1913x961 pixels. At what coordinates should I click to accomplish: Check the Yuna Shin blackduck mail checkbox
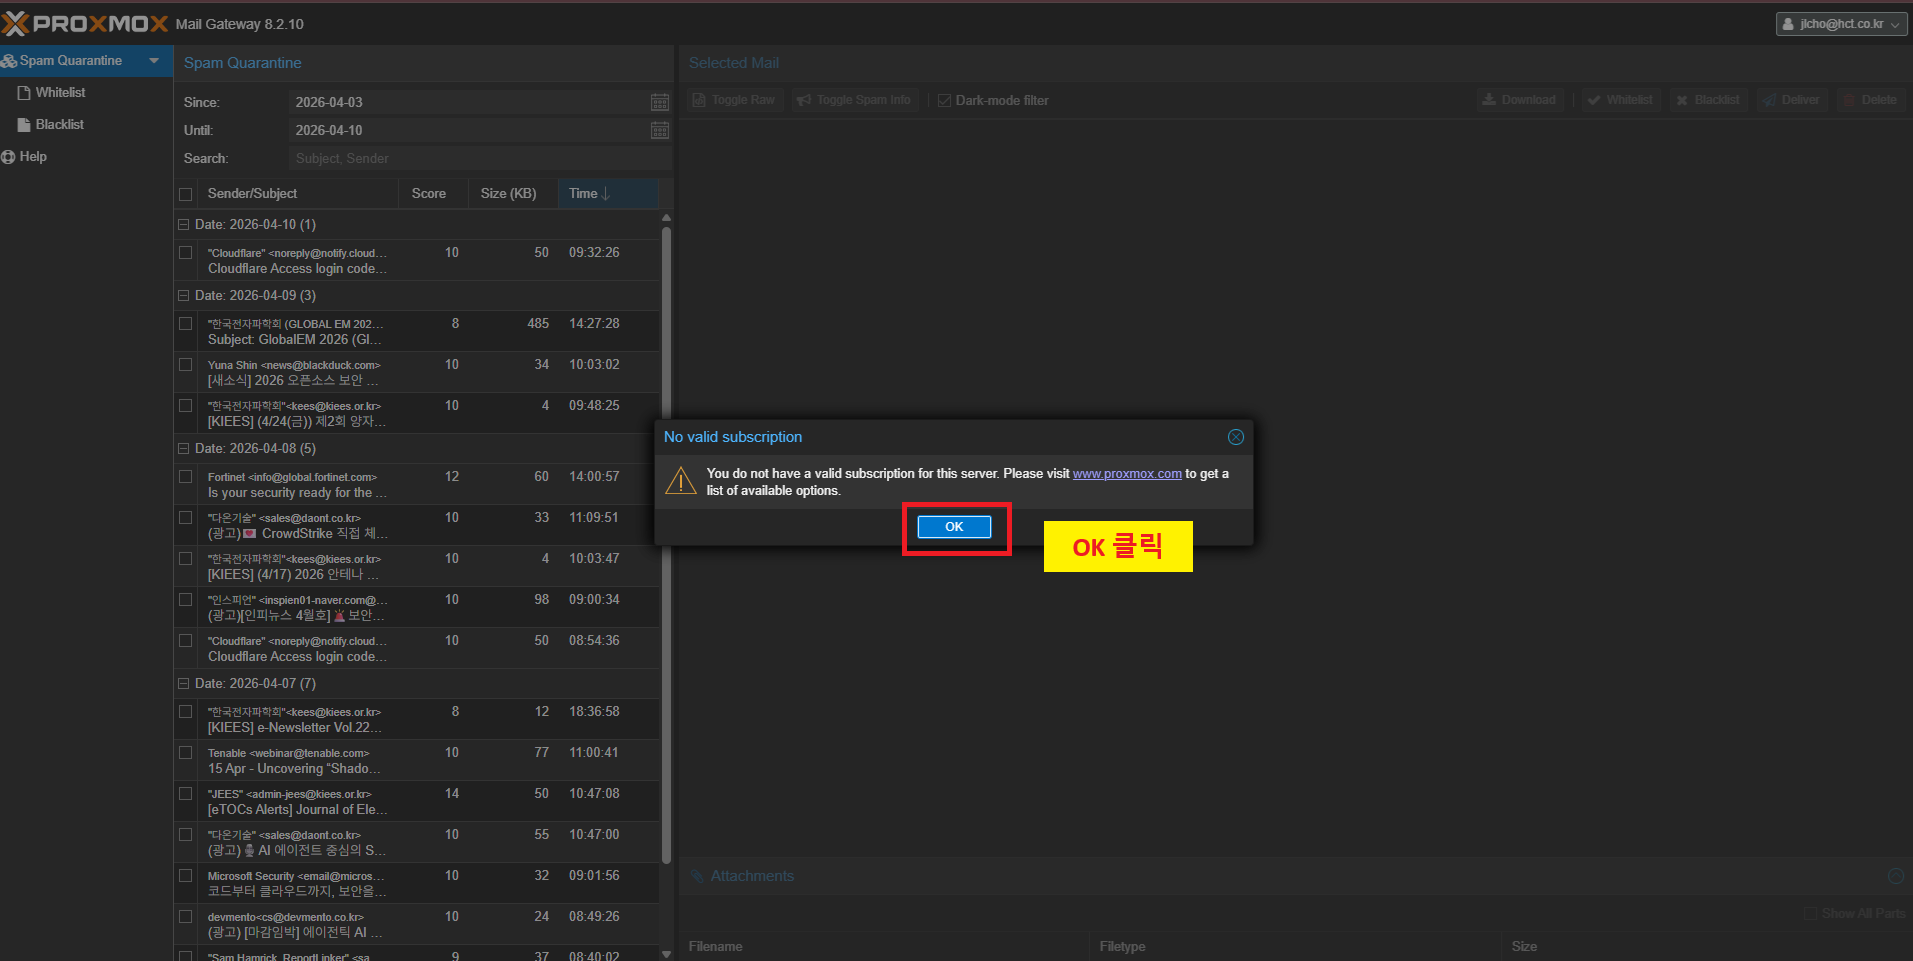click(x=185, y=365)
